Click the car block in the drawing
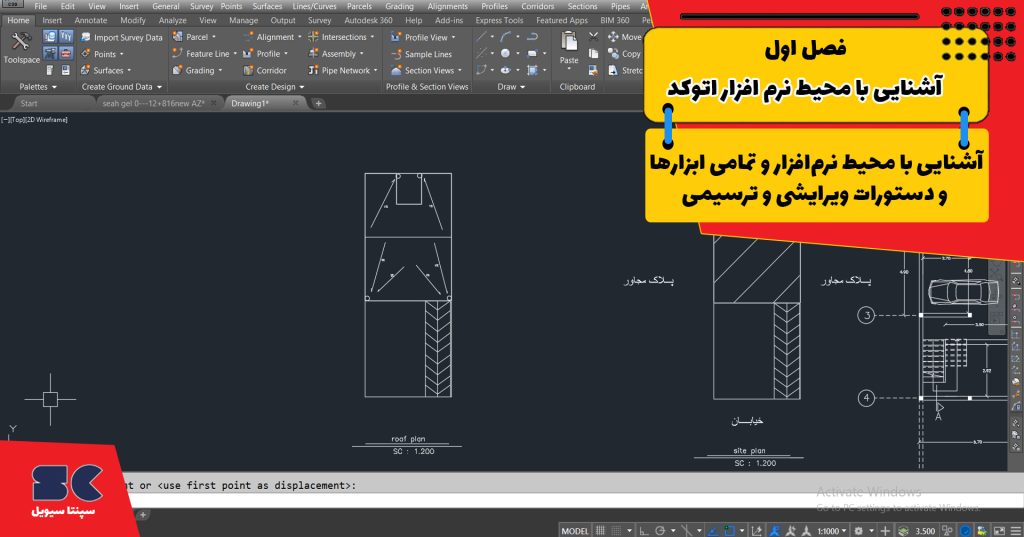This screenshot has width=1024, height=537. pyautogui.click(x=963, y=291)
